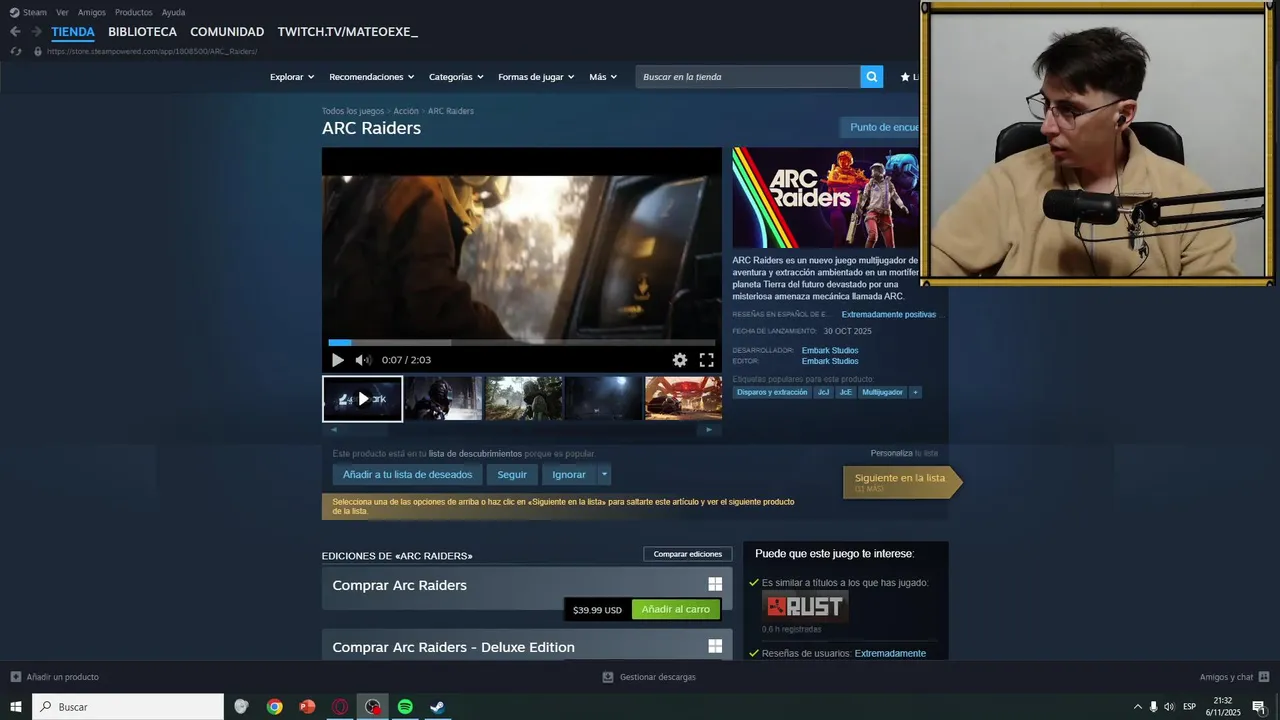
Task: Open developer Embark Studios link
Action: point(830,350)
